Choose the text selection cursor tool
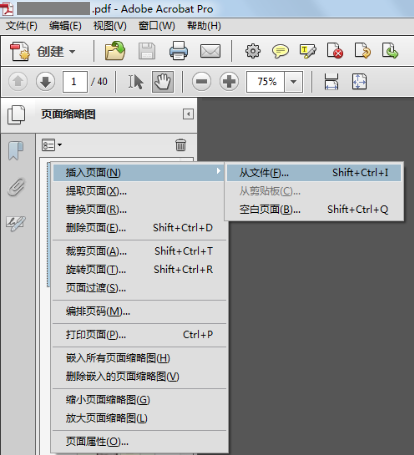 (136, 81)
